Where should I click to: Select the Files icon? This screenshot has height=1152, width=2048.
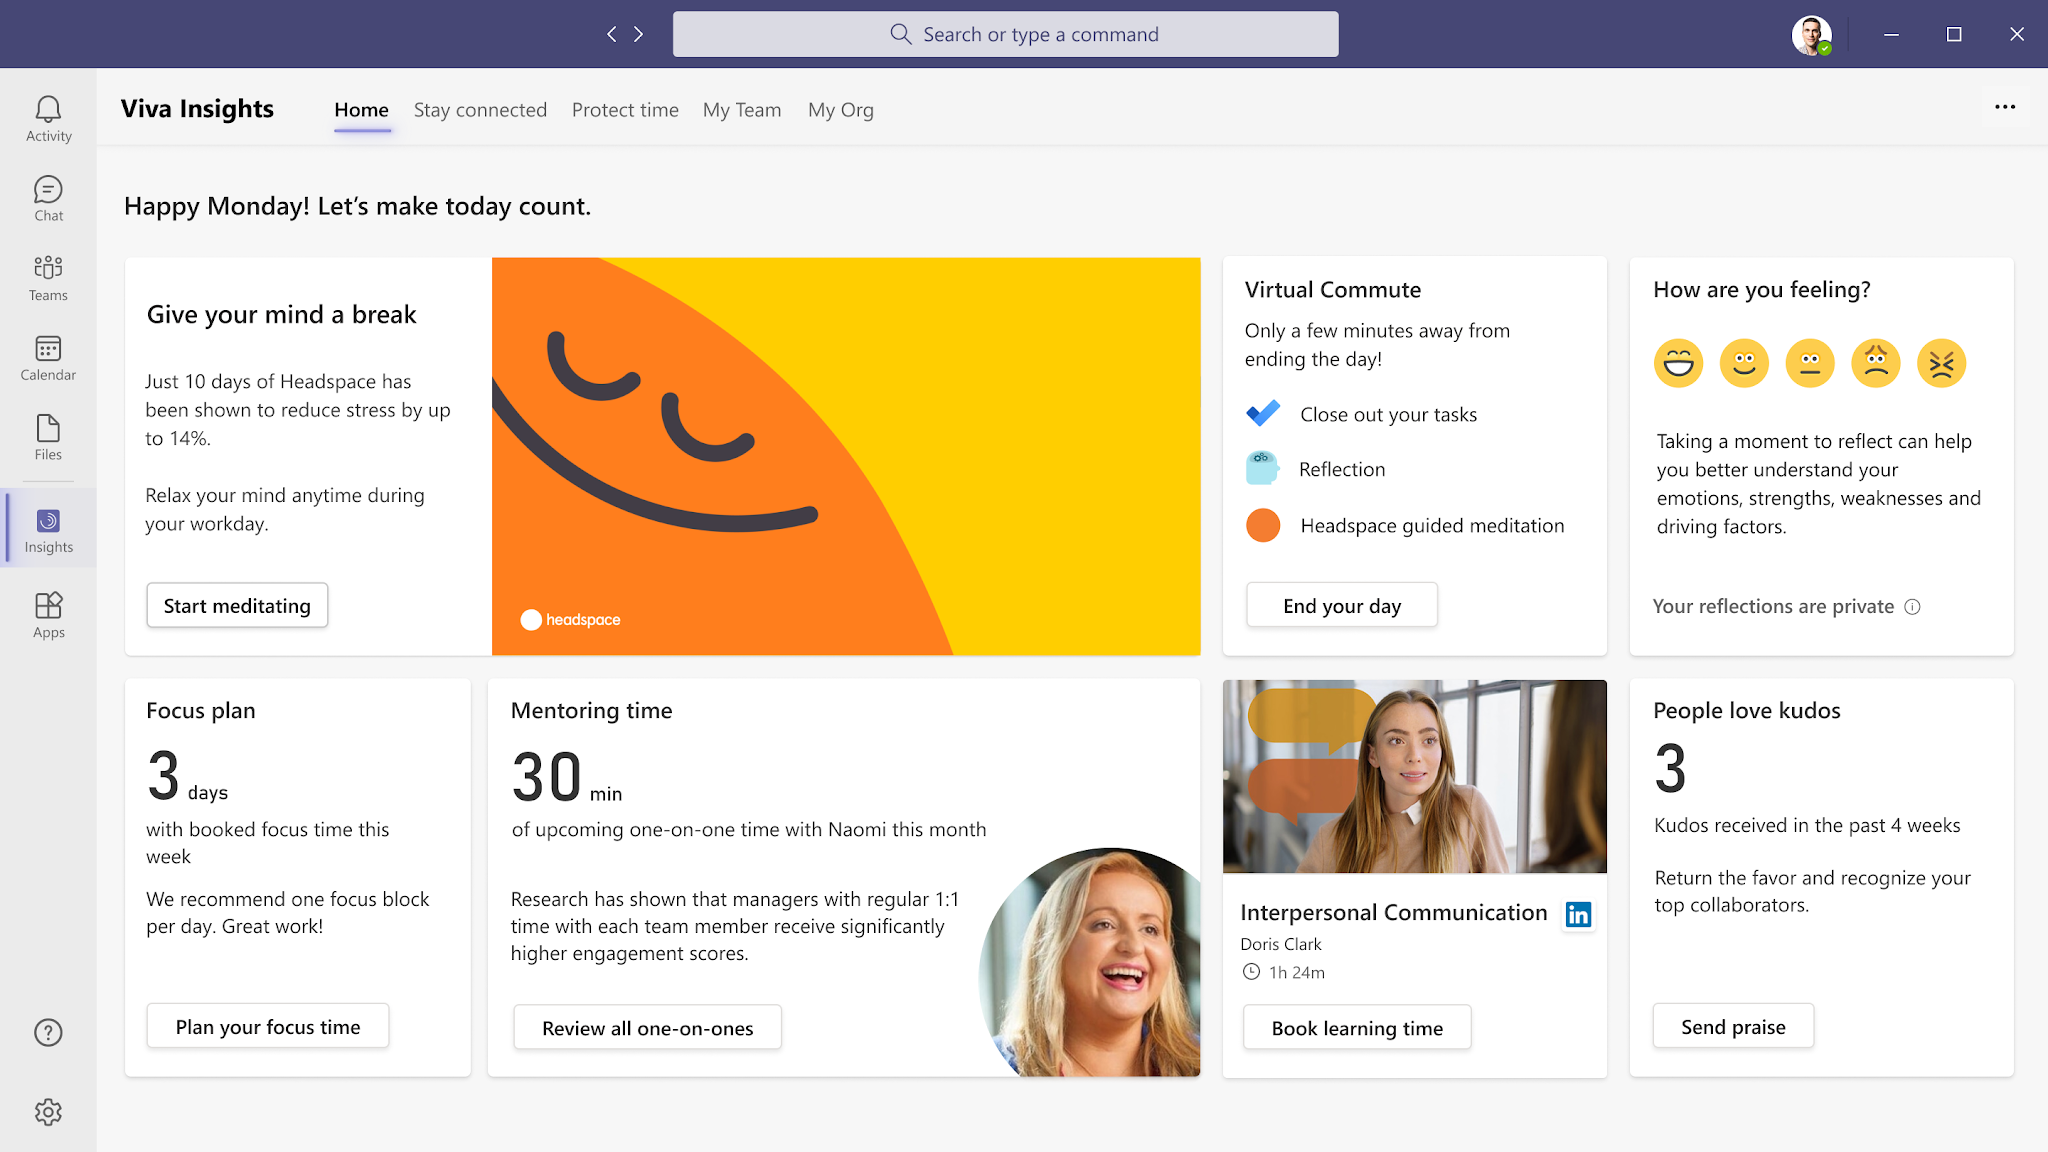(x=47, y=433)
